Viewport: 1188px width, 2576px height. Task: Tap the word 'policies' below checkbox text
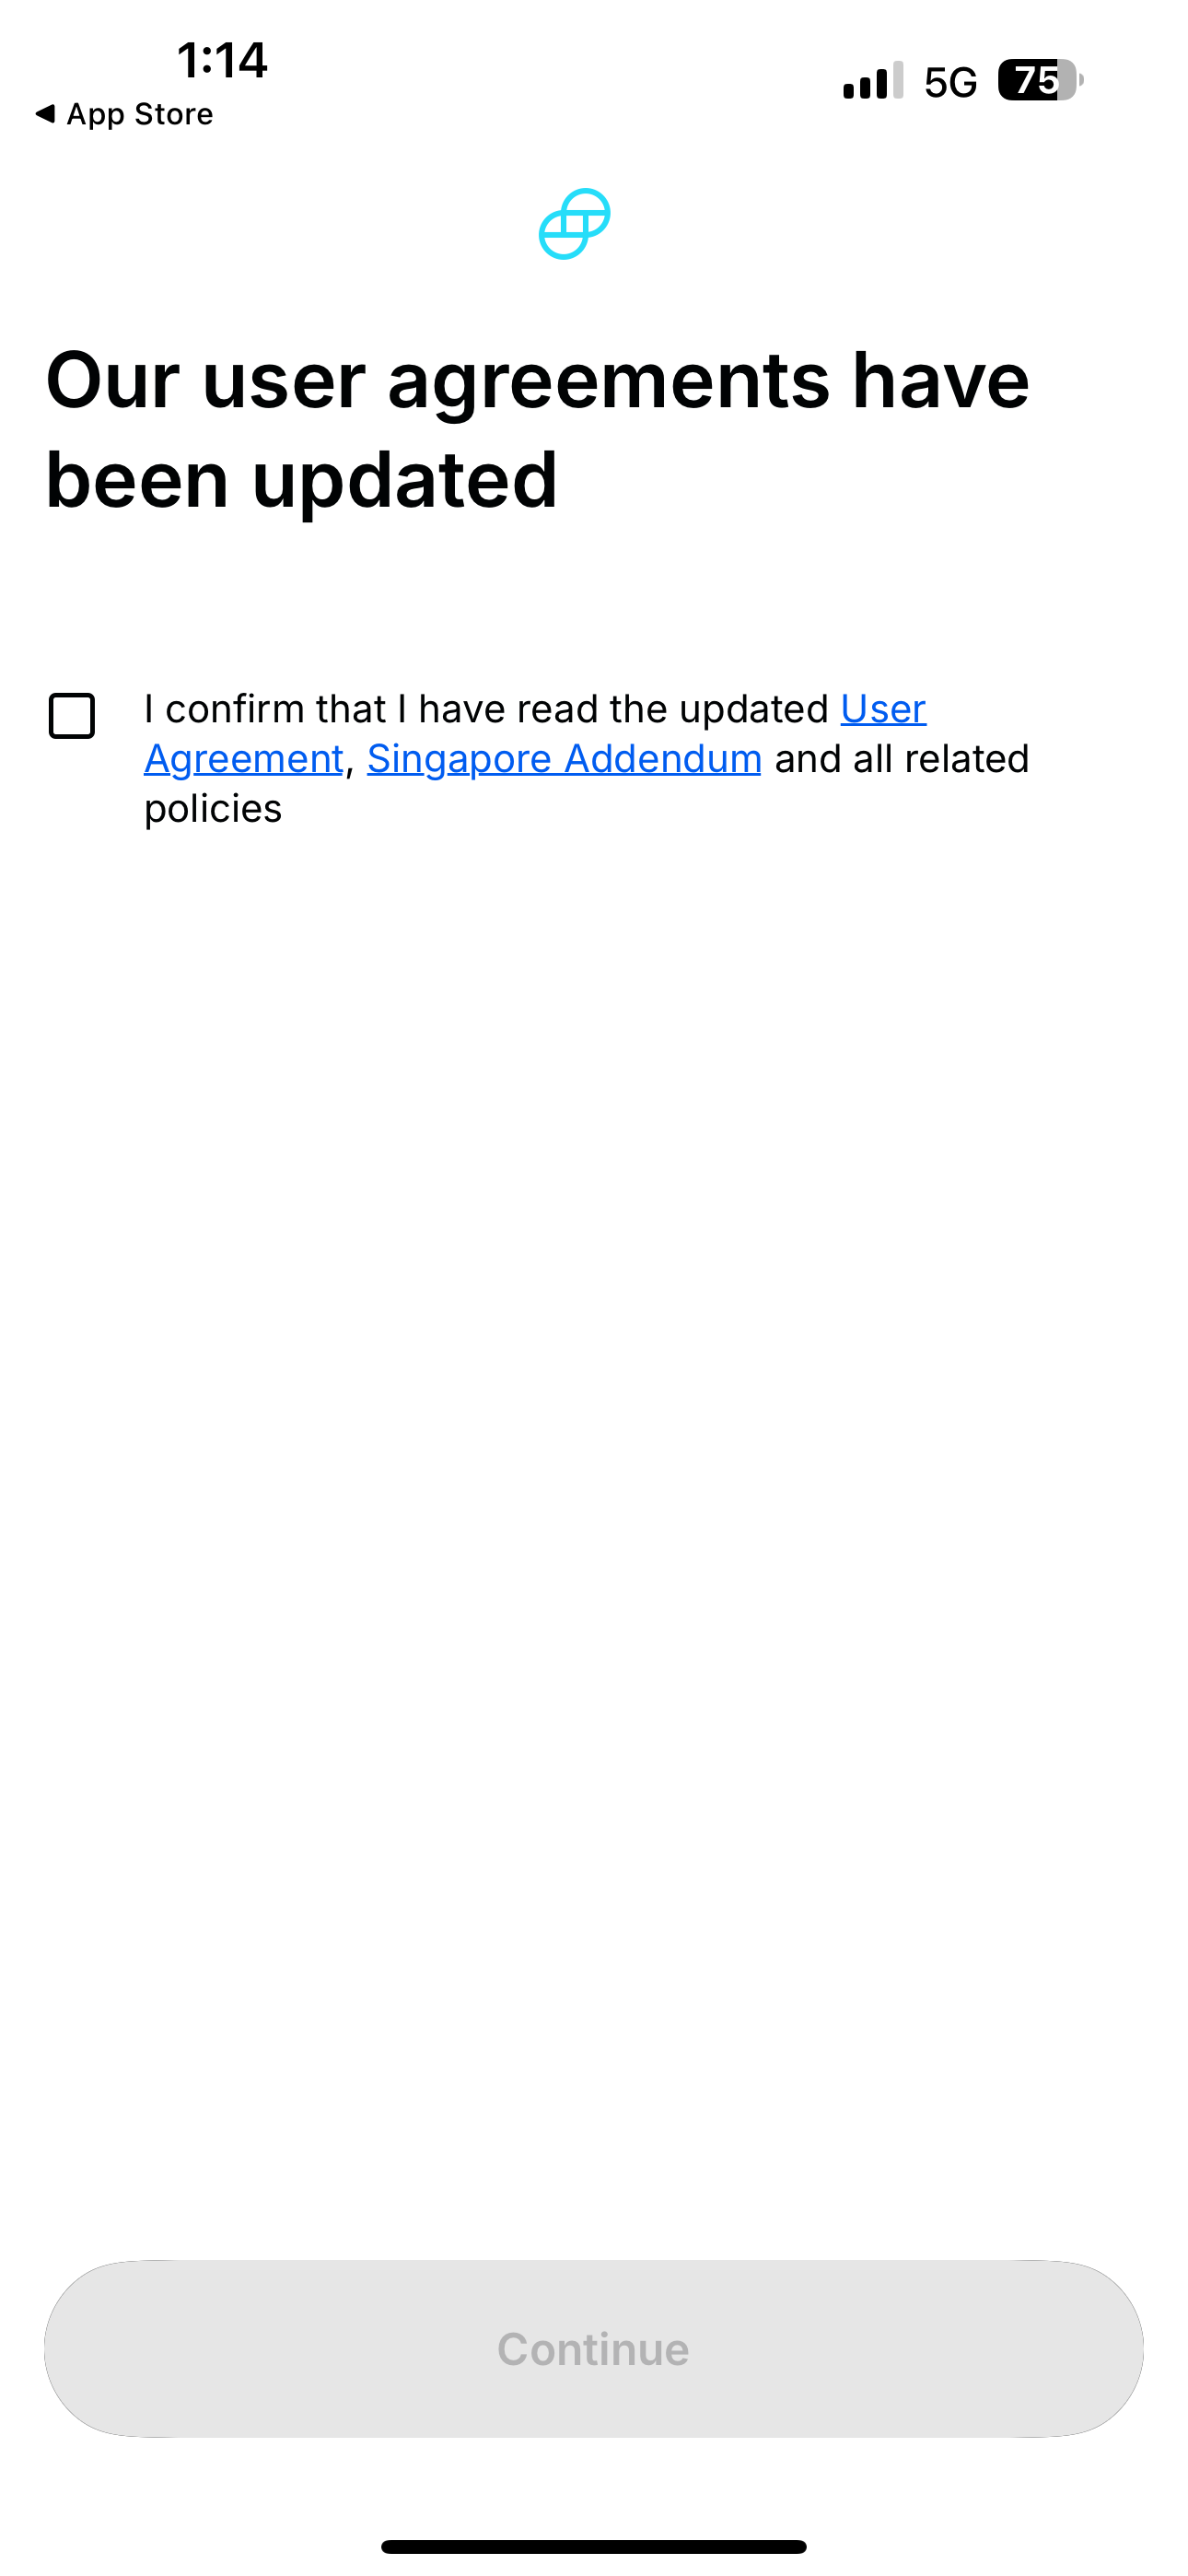click(213, 809)
